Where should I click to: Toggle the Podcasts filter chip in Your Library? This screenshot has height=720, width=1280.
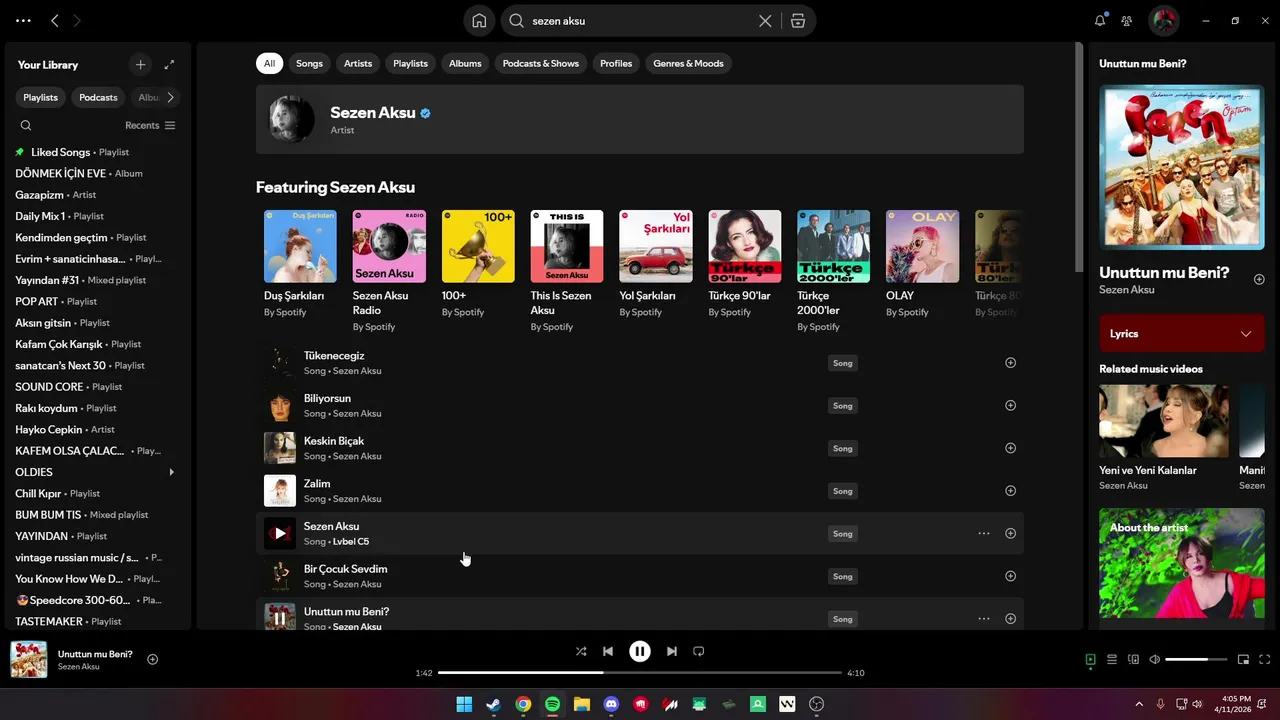pos(98,97)
